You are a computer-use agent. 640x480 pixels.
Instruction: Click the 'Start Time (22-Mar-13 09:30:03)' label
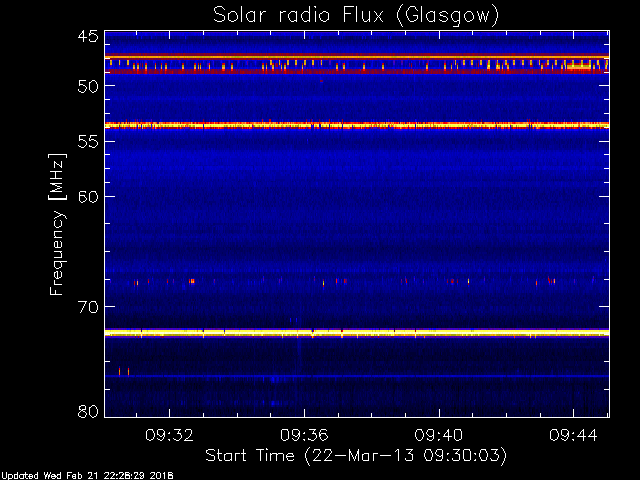tap(356, 456)
